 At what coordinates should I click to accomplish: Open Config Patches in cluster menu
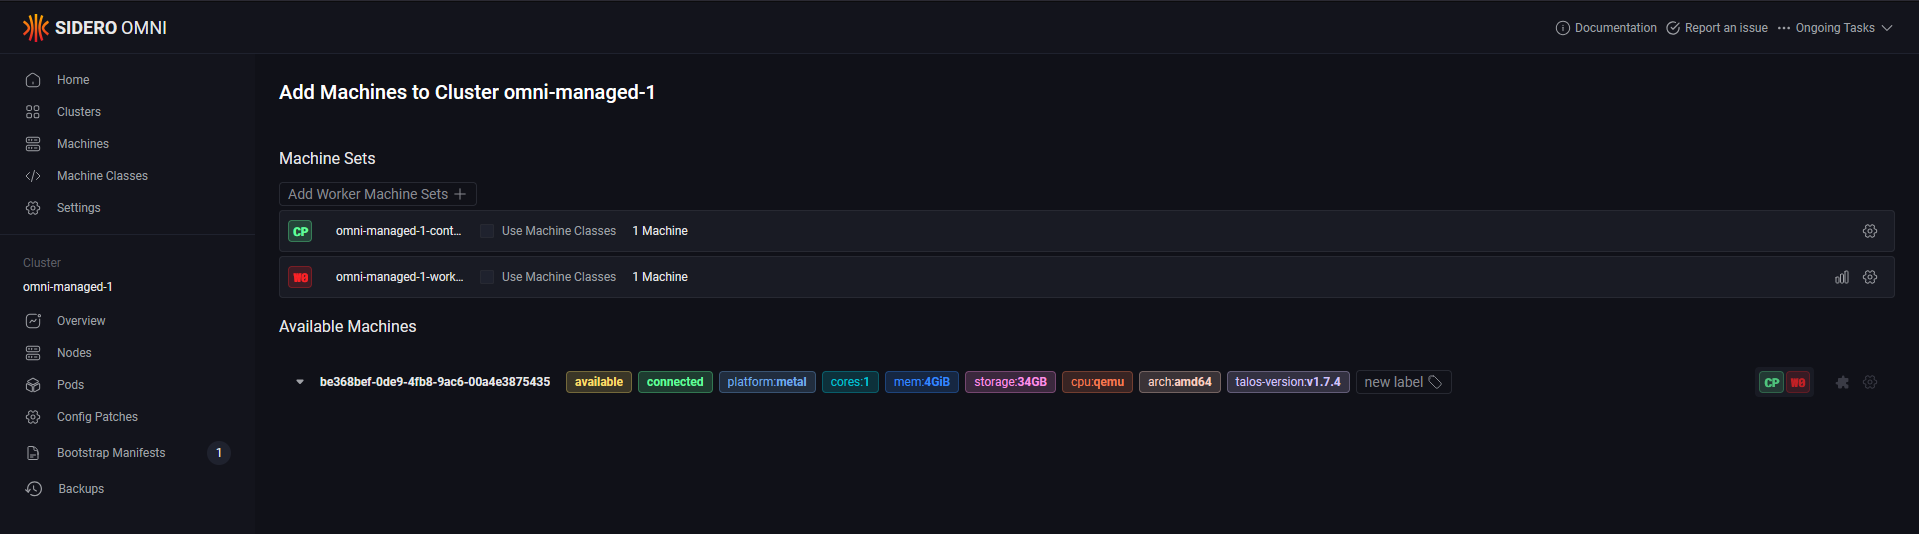click(97, 417)
